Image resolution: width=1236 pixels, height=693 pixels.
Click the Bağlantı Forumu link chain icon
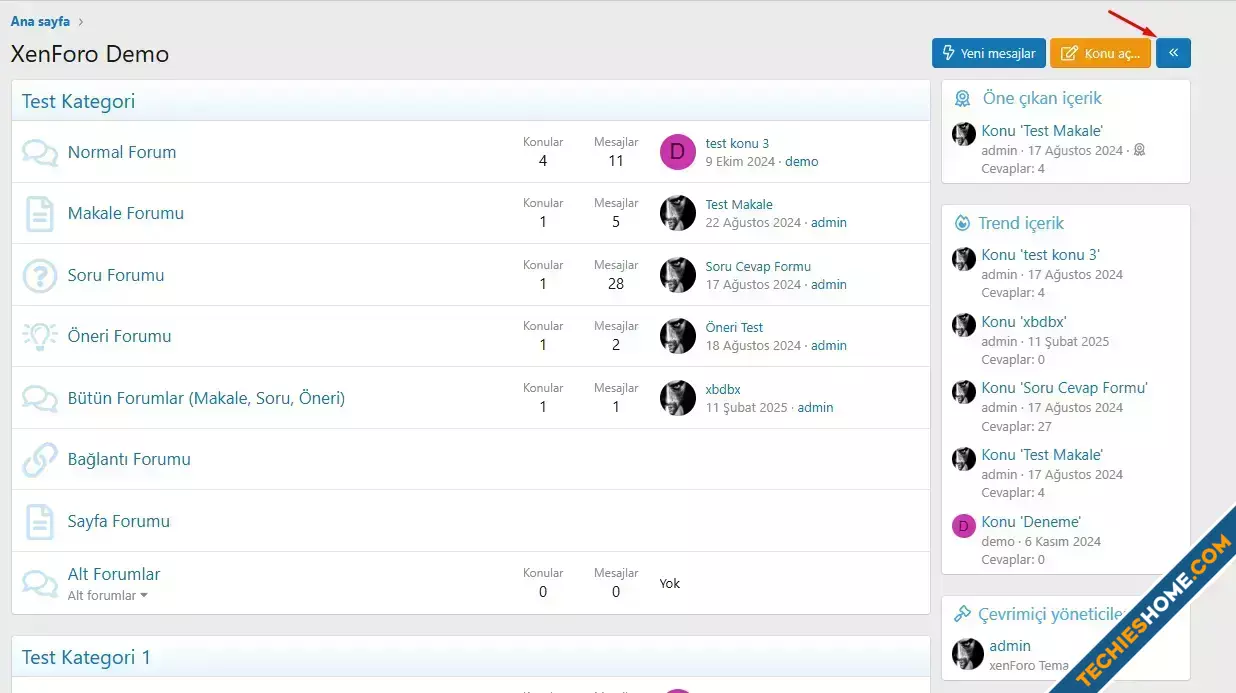tap(39, 459)
